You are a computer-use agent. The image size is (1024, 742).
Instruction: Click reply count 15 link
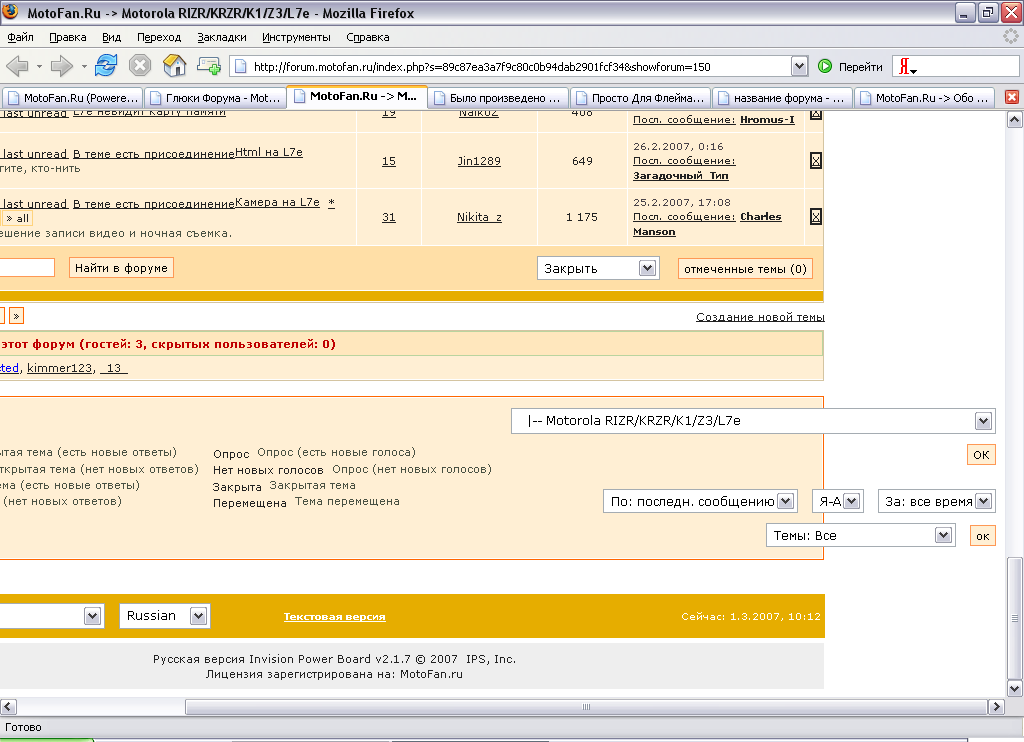pyautogui.click(x=389, y=161)
